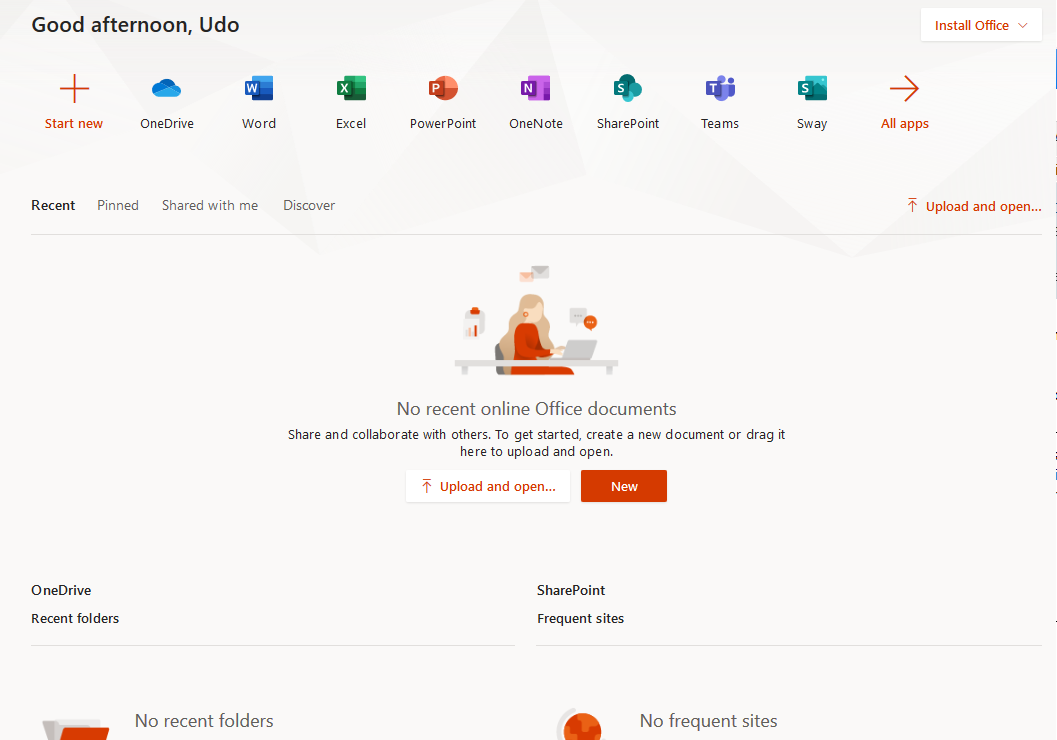Screen dimensions: 1057x740
Task: Switch to the Pinned tab
Action: pyautogui.click(x=118, y=205)
